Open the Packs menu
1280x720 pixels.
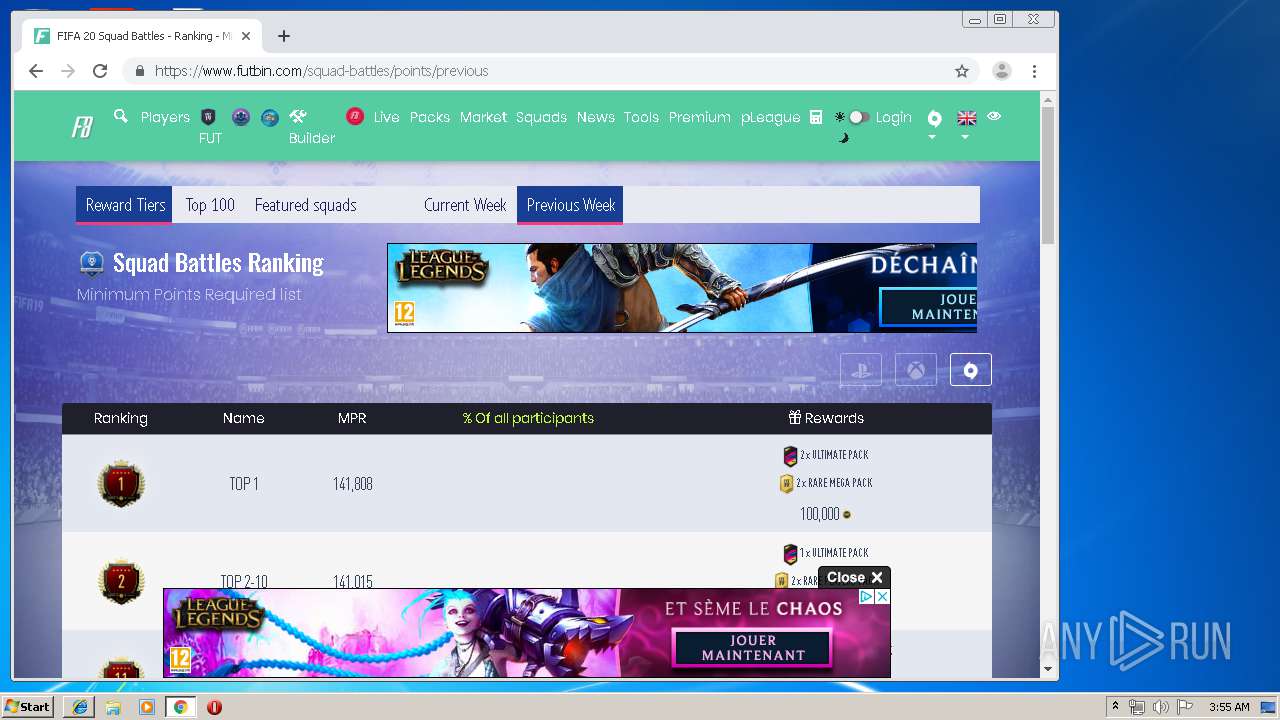pos(430,117)
